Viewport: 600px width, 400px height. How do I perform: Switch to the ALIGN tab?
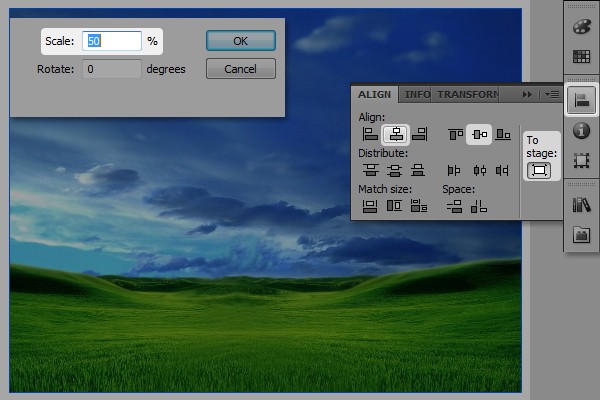click(374, 95)
